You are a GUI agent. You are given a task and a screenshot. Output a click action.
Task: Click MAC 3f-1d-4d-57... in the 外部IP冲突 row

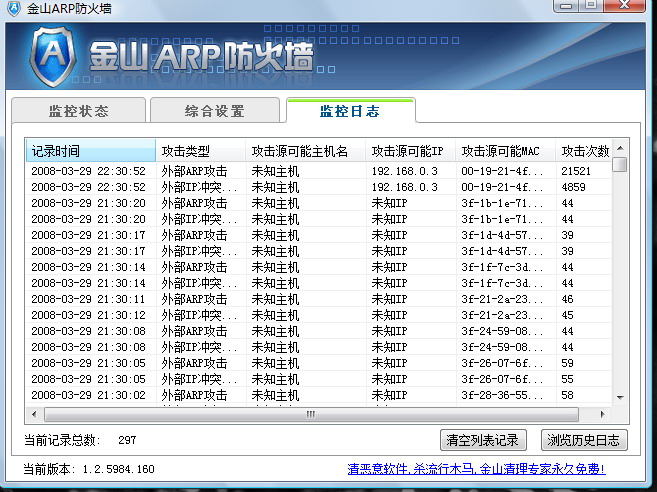(502, 251)
